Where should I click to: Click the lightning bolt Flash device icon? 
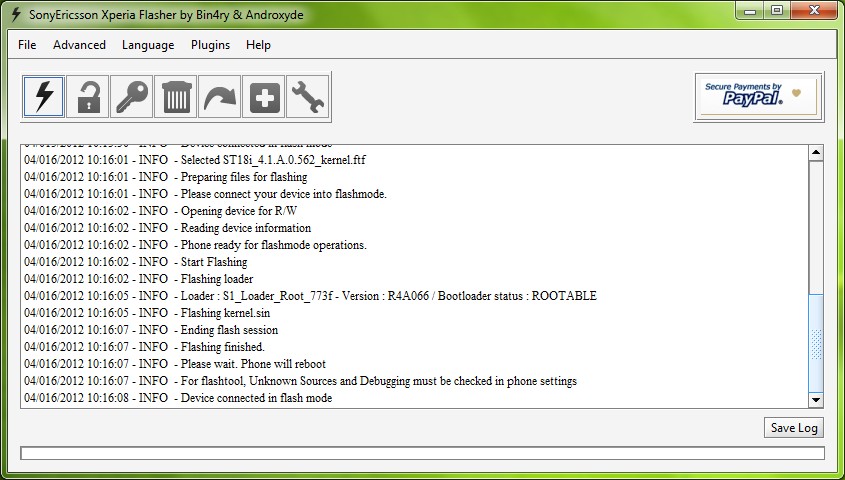coord(44,97)
